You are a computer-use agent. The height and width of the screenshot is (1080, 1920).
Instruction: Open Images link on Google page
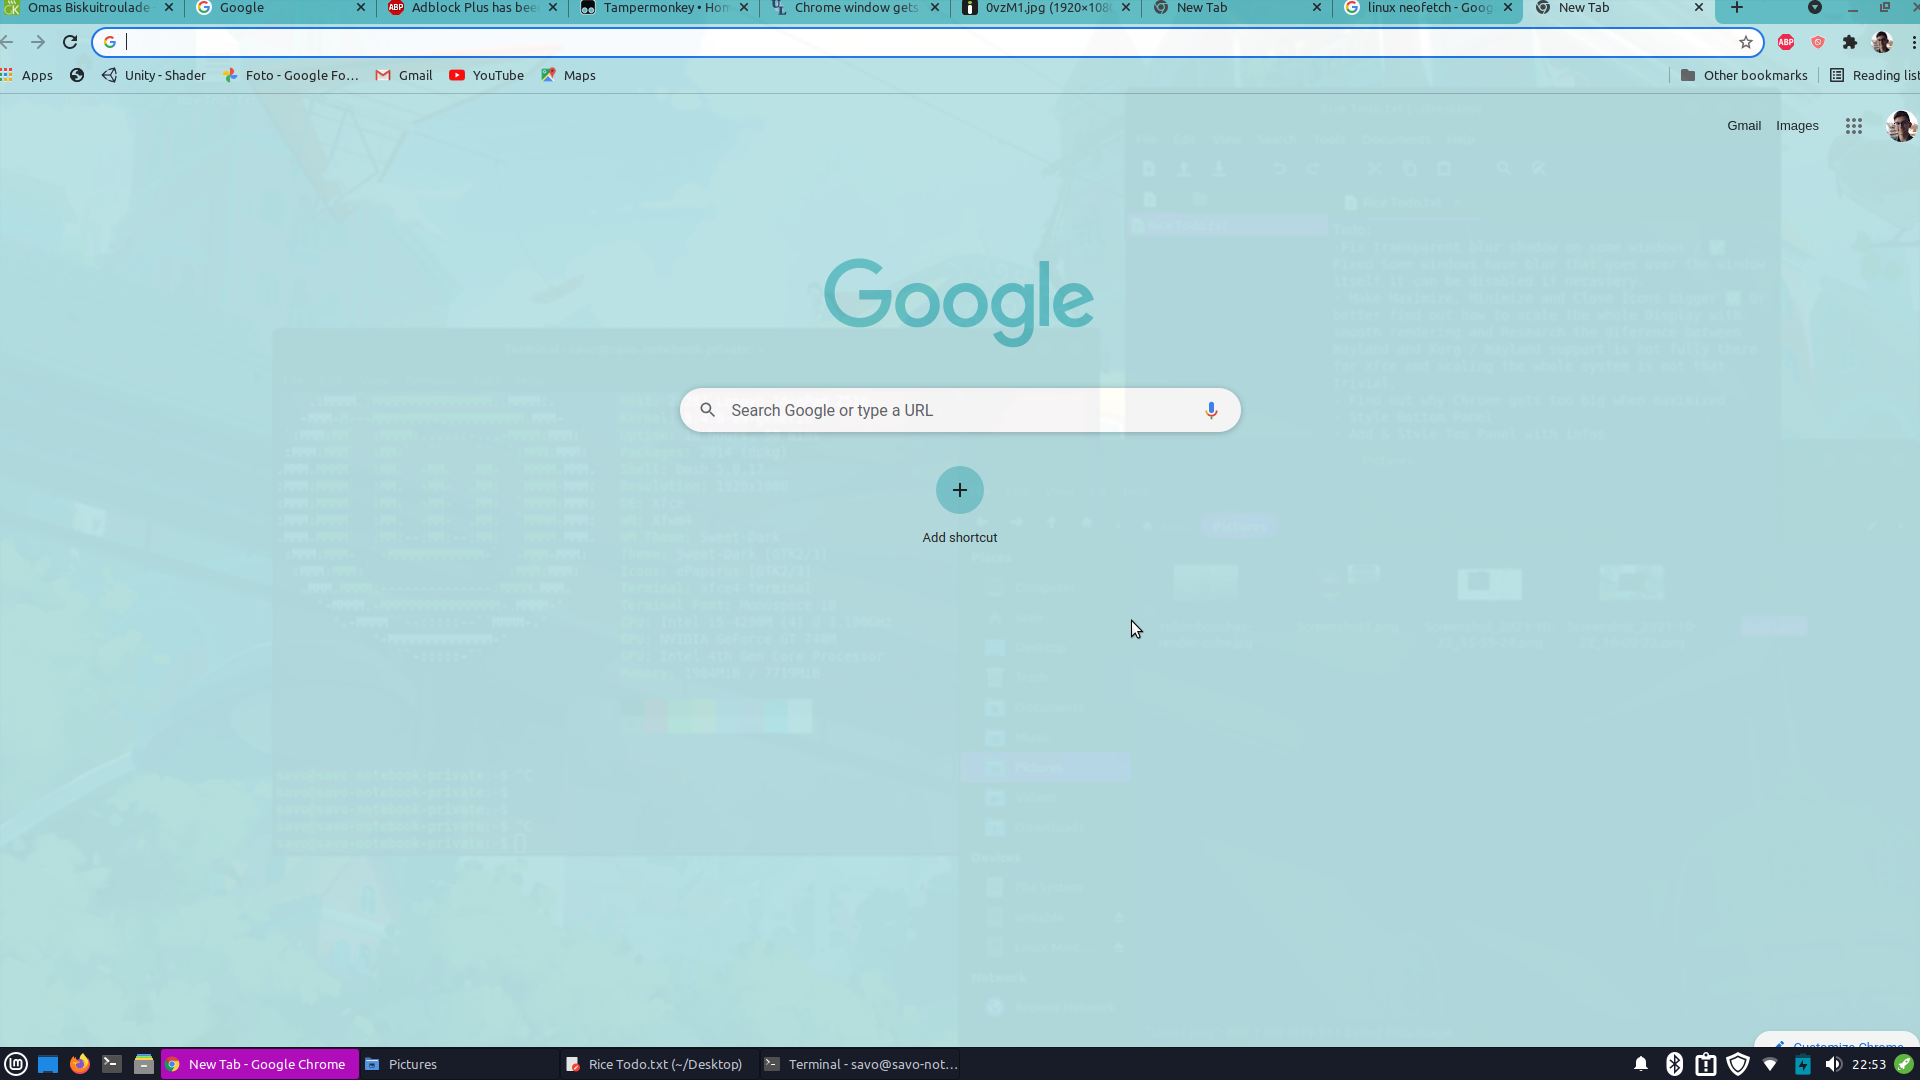pos(1797,126)
